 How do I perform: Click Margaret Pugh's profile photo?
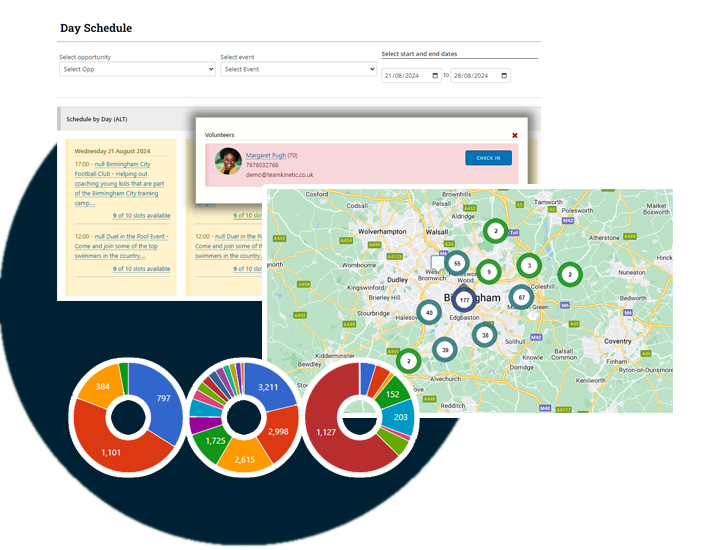(x=227, y=163)
